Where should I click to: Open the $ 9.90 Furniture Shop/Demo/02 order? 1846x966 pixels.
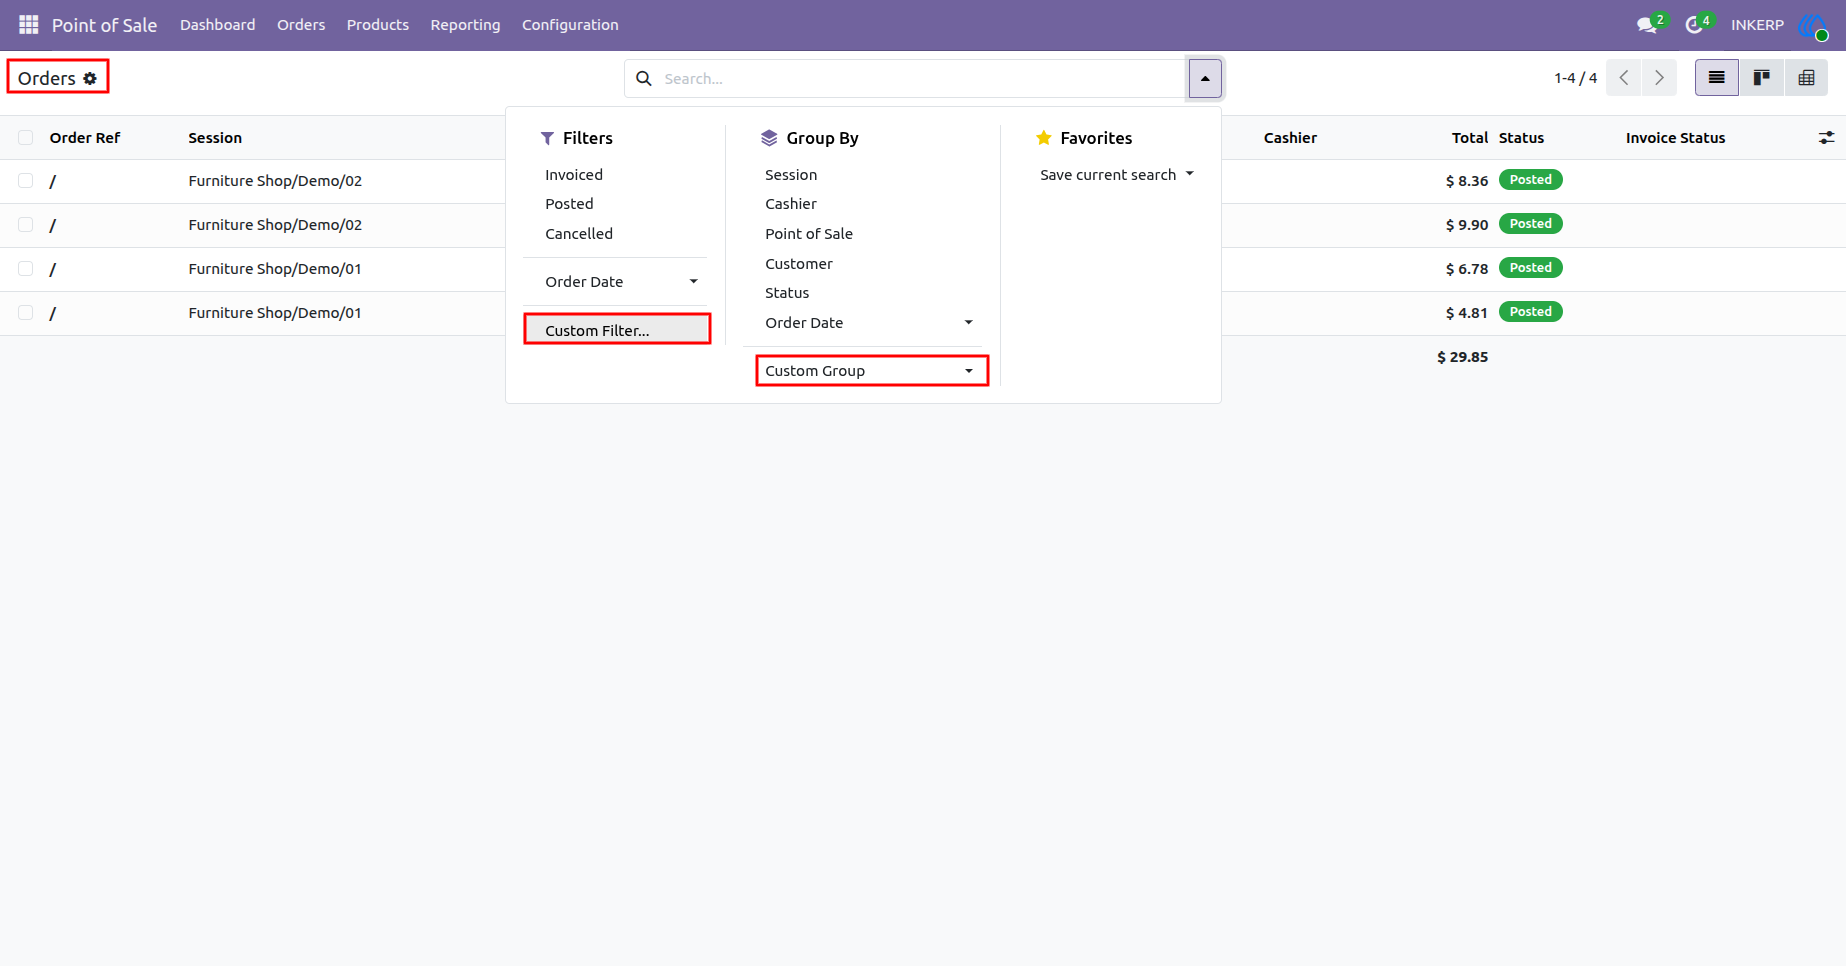tap(275, 225)
